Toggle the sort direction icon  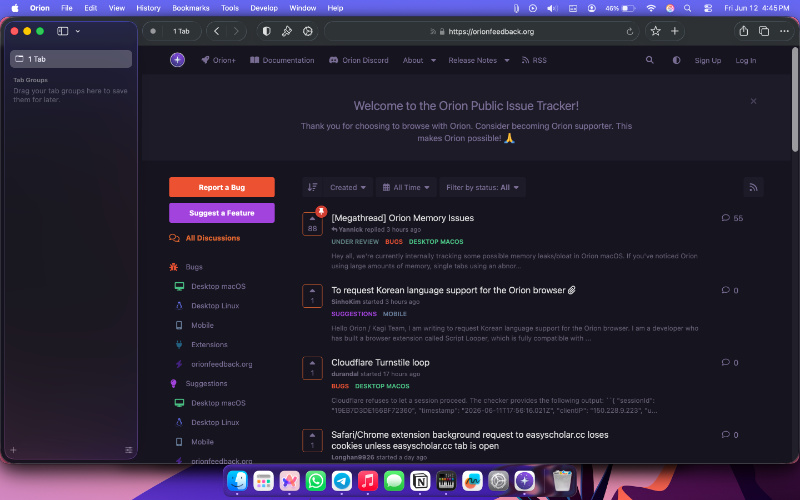click(x=312, y=187)
